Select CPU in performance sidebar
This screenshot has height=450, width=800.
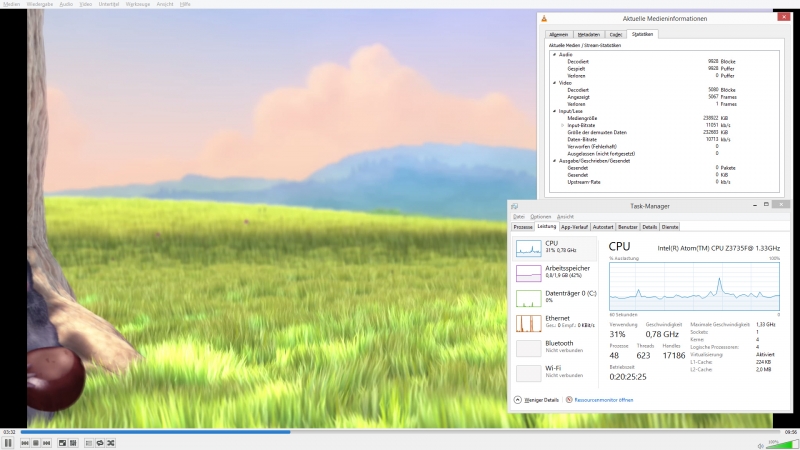tap(555, 248)
